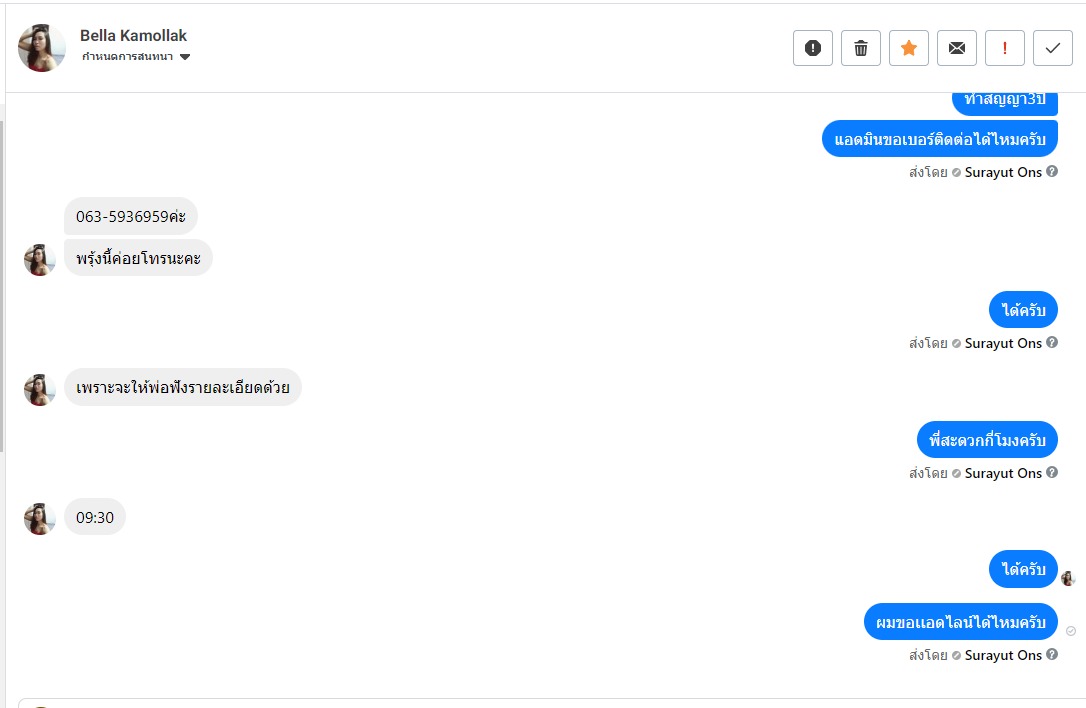Click the พรุ่งนี้ค่อยโทรนะคะ message bubble
1086x708 pixels.
tap(138, 258)
